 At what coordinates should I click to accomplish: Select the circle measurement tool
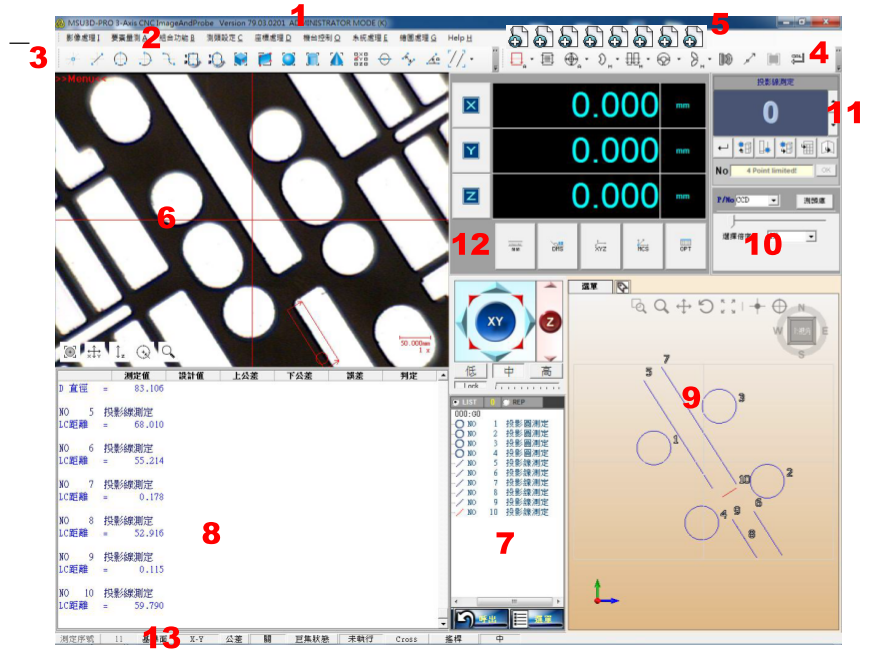120,59
